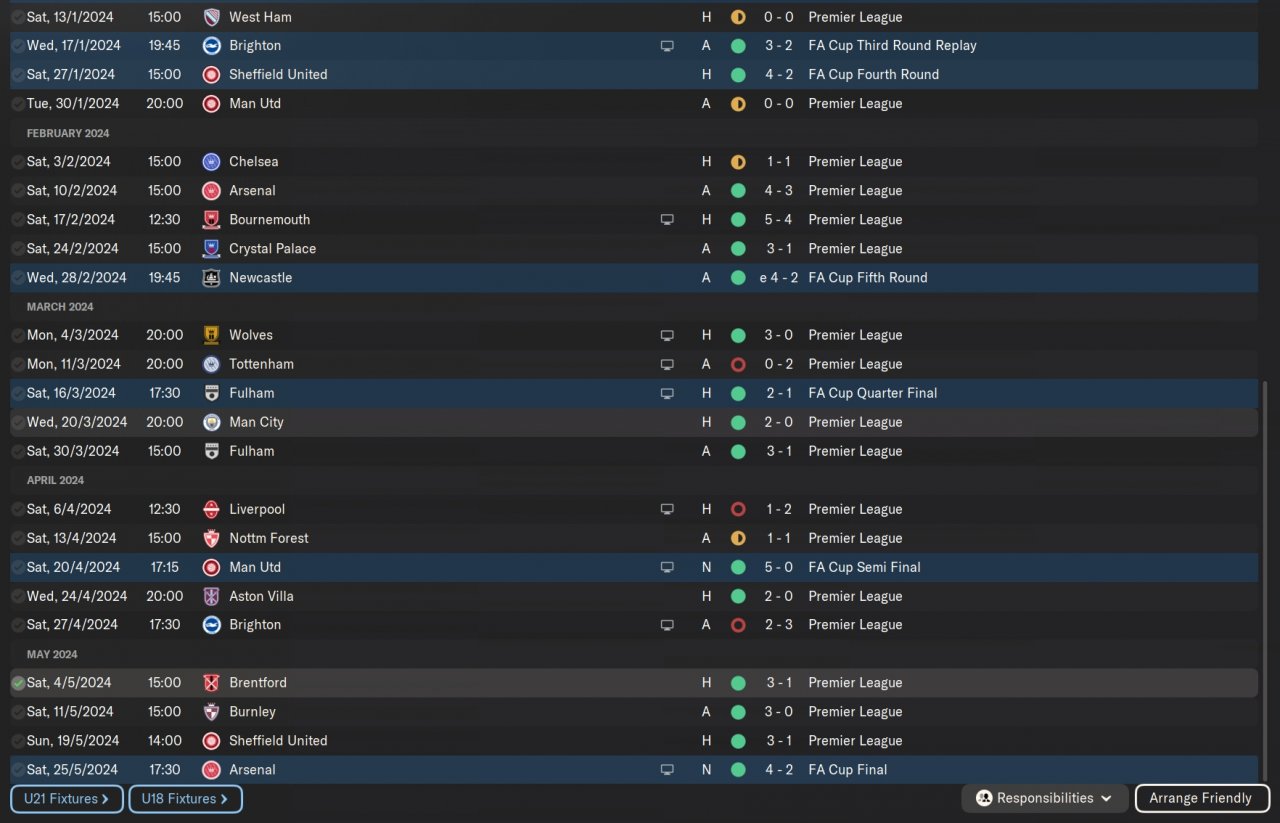This screenshot has width=1280, height=823.
Task: Toggle the check circle for Wolves 4/3/2024 match
Action: (18, 335)
